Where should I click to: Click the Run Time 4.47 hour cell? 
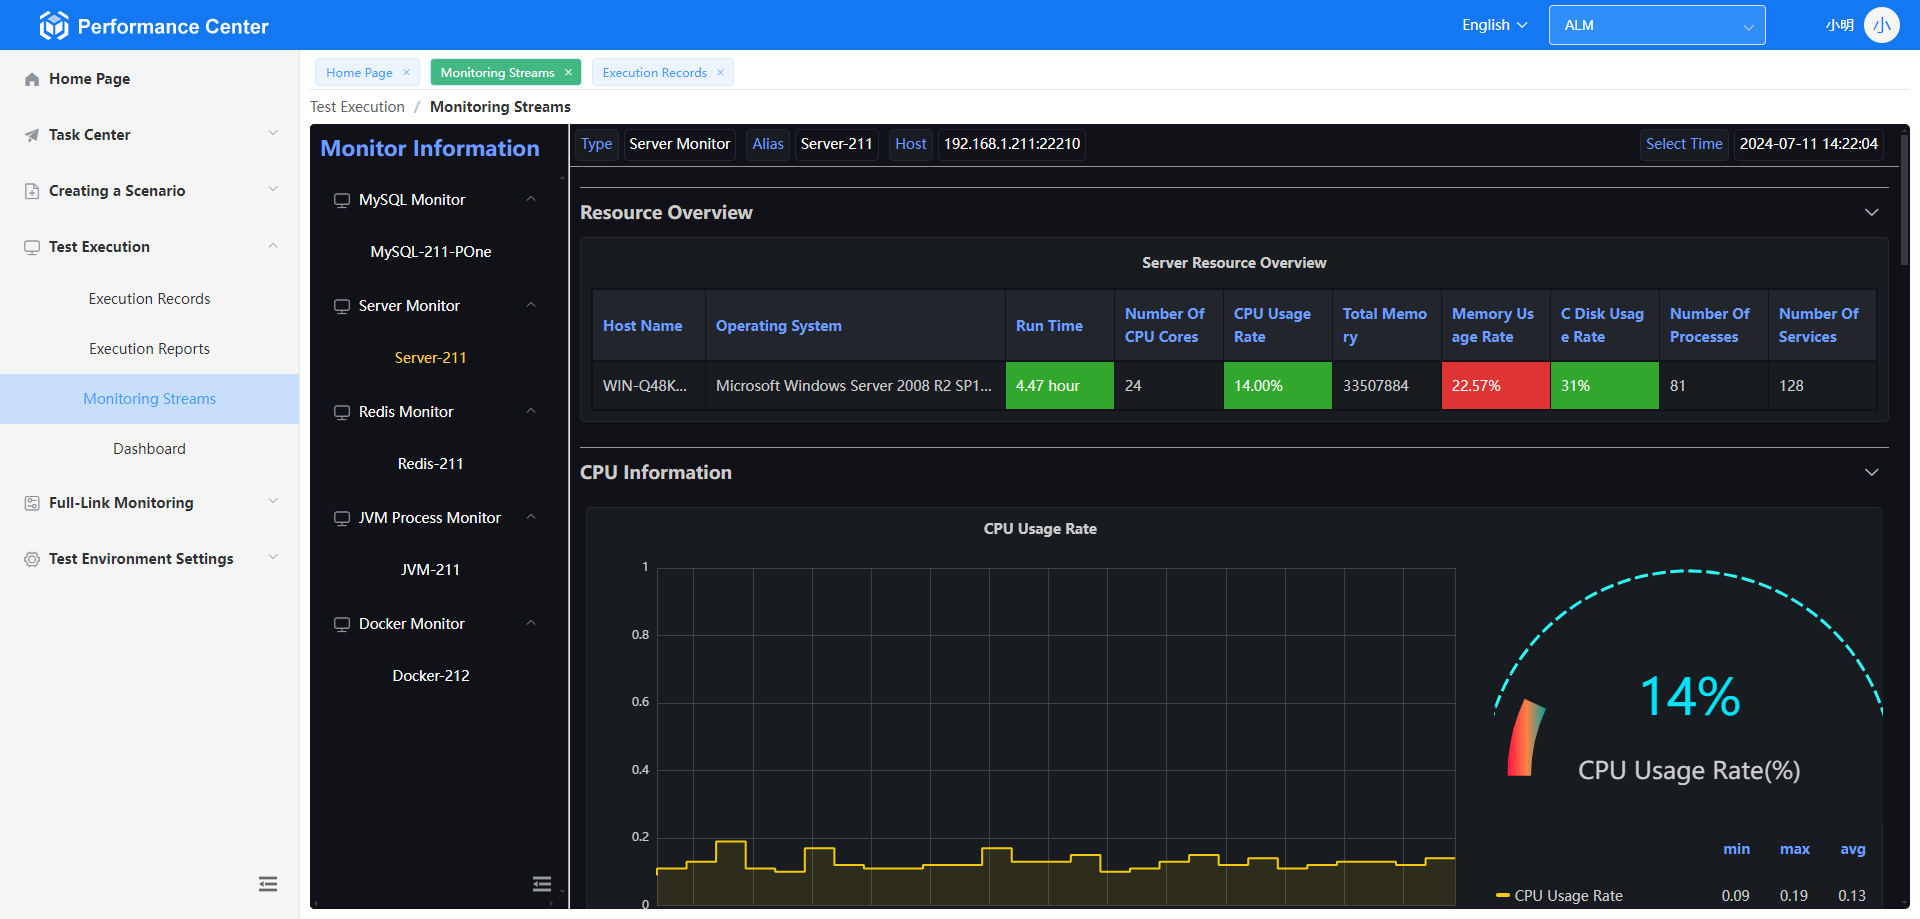pos(1059,386)
